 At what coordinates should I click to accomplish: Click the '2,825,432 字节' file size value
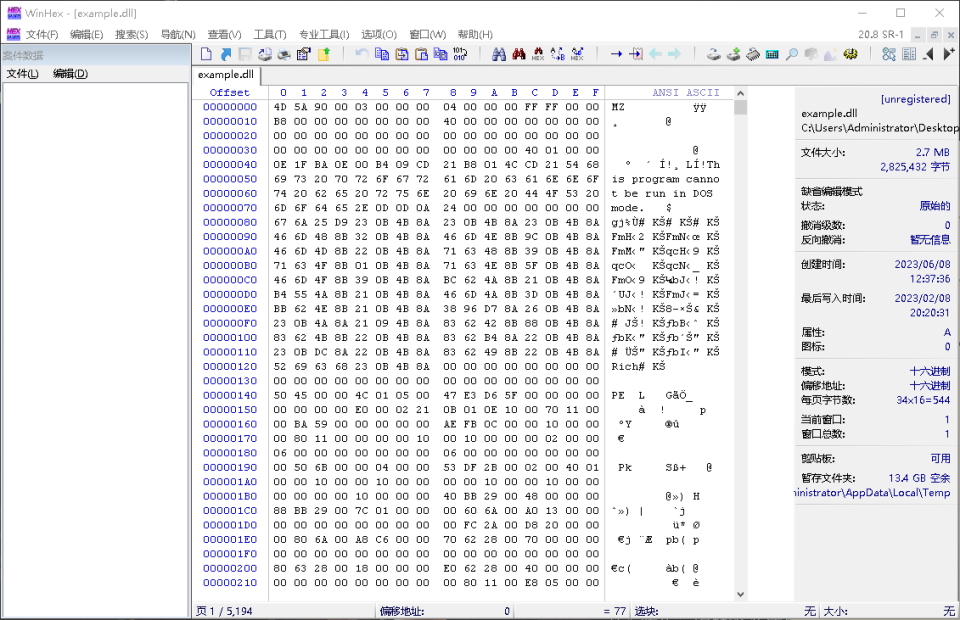point(915,167)
